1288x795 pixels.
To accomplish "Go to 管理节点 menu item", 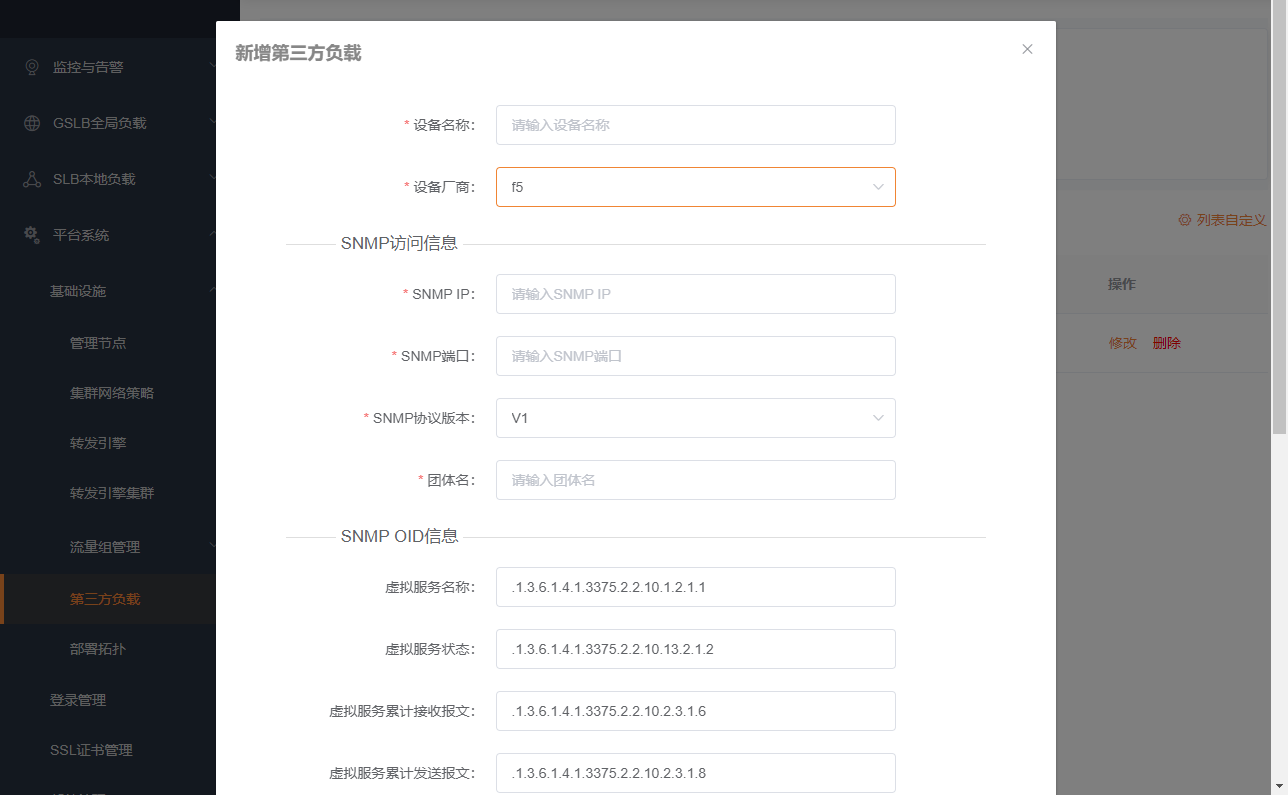I will pos(98,343).
